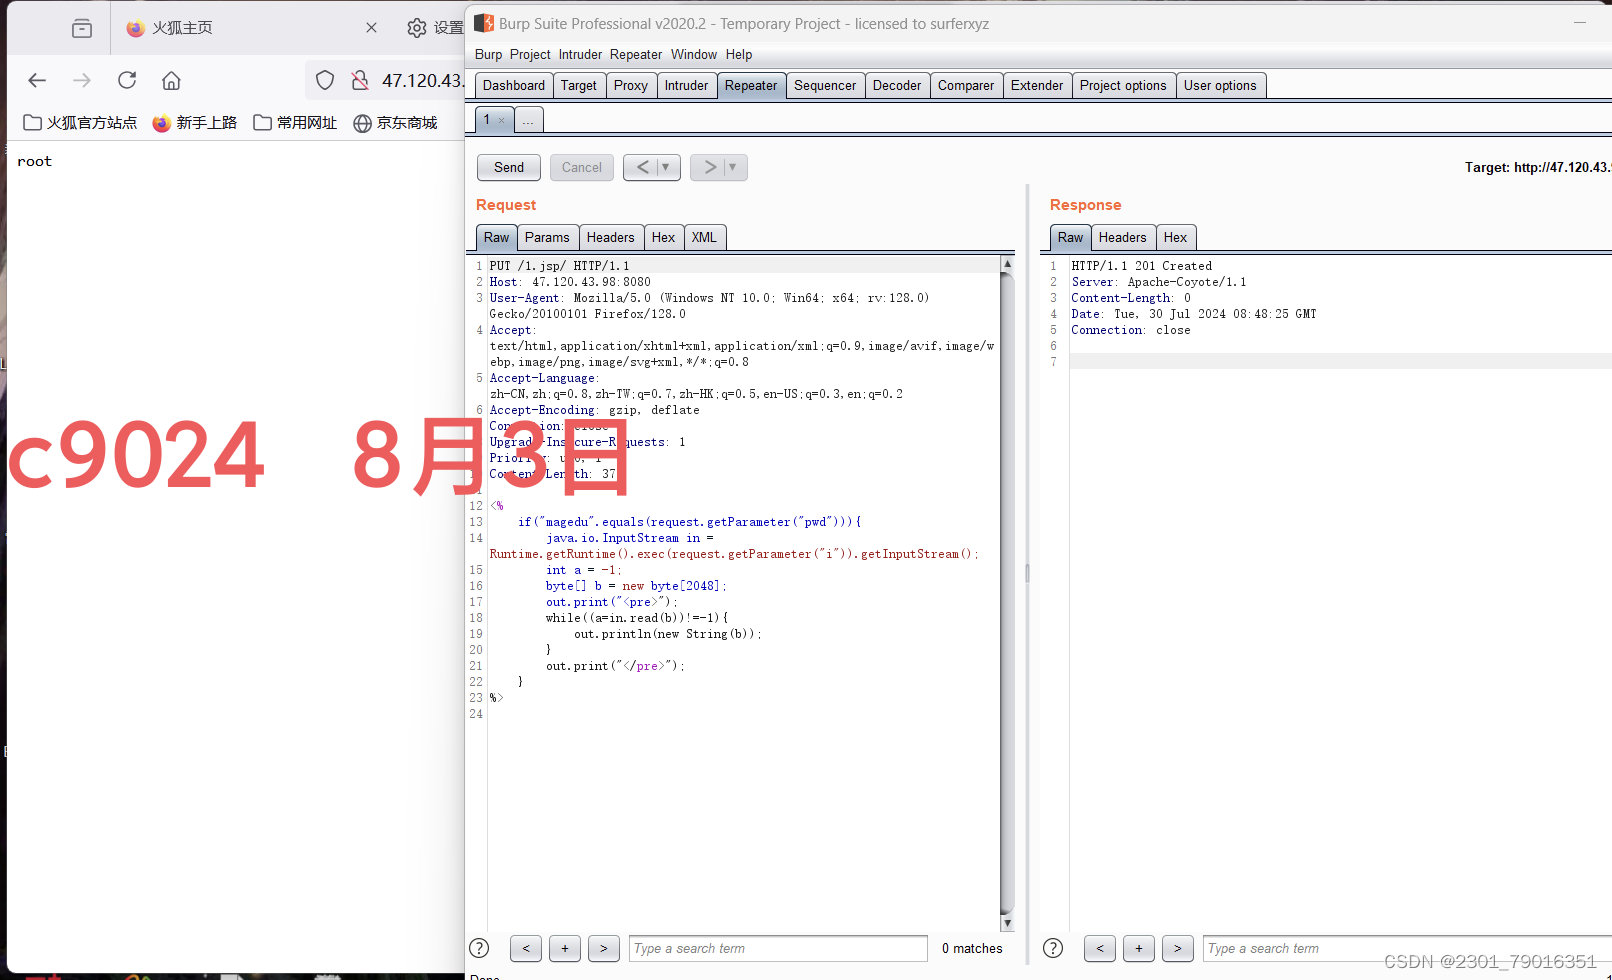The width and height of the screenshot is (1612, 980).
Task: Switch to the Comparer tab
Action: pos(966,85)
